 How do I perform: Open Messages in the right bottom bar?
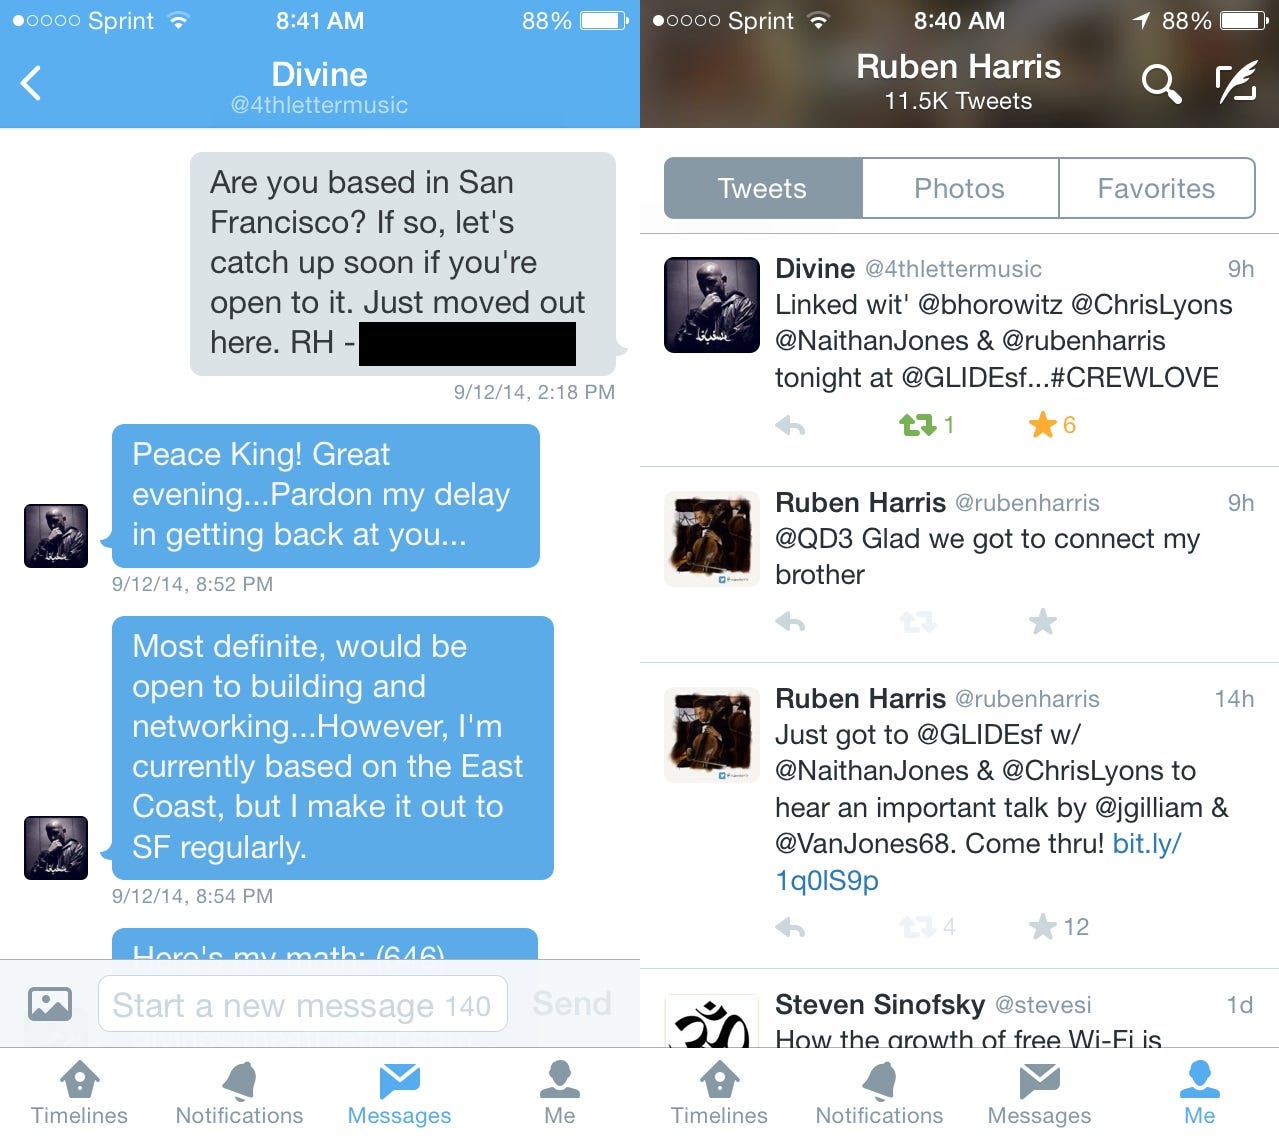point(1039,1093)
